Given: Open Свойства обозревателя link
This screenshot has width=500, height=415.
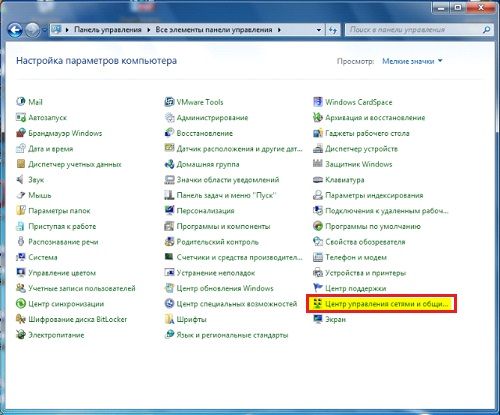Looking at the screenshot, I should tap(365, 242).
